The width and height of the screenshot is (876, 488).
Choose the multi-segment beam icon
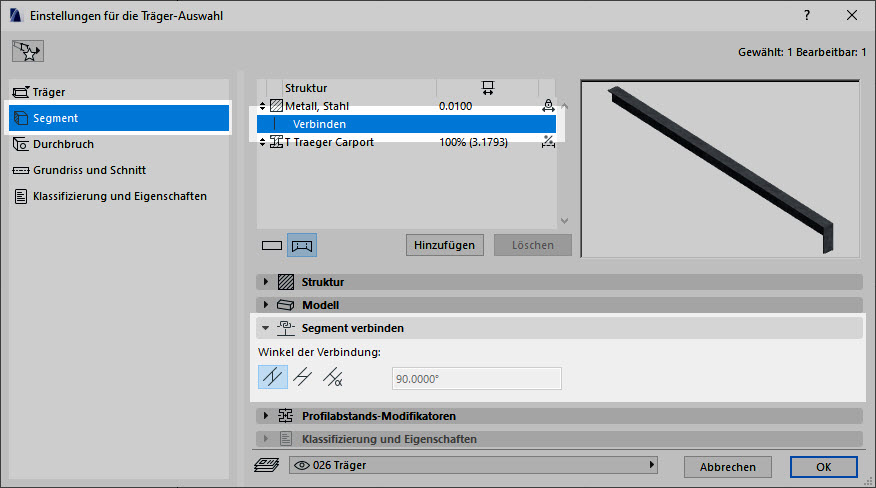click(302, 245)
